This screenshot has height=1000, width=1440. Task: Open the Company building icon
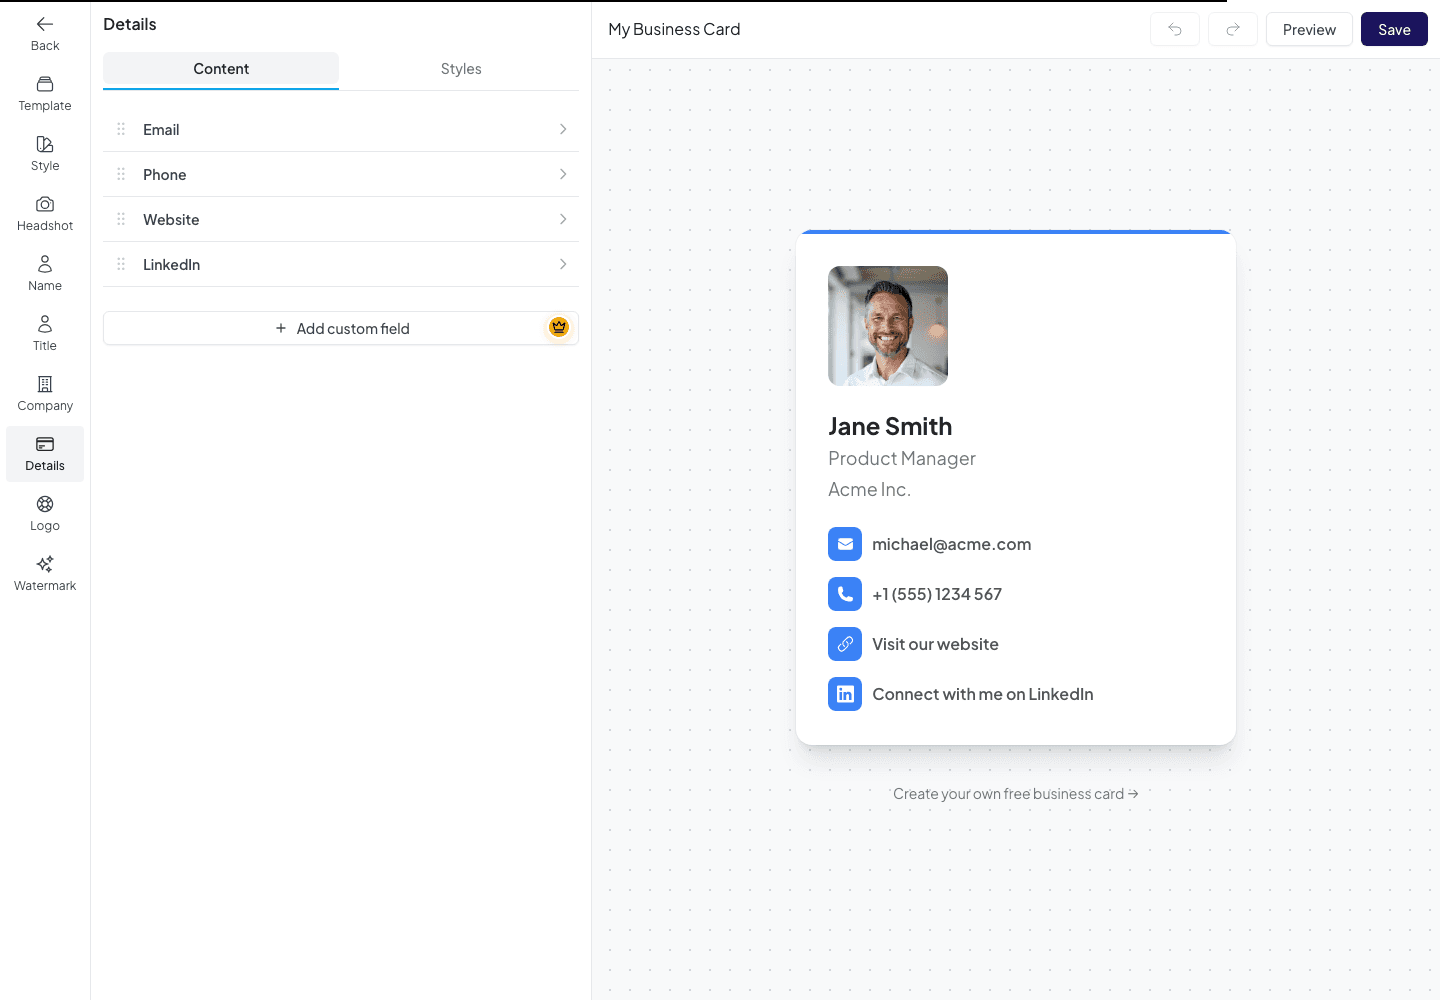coord(45,384)
